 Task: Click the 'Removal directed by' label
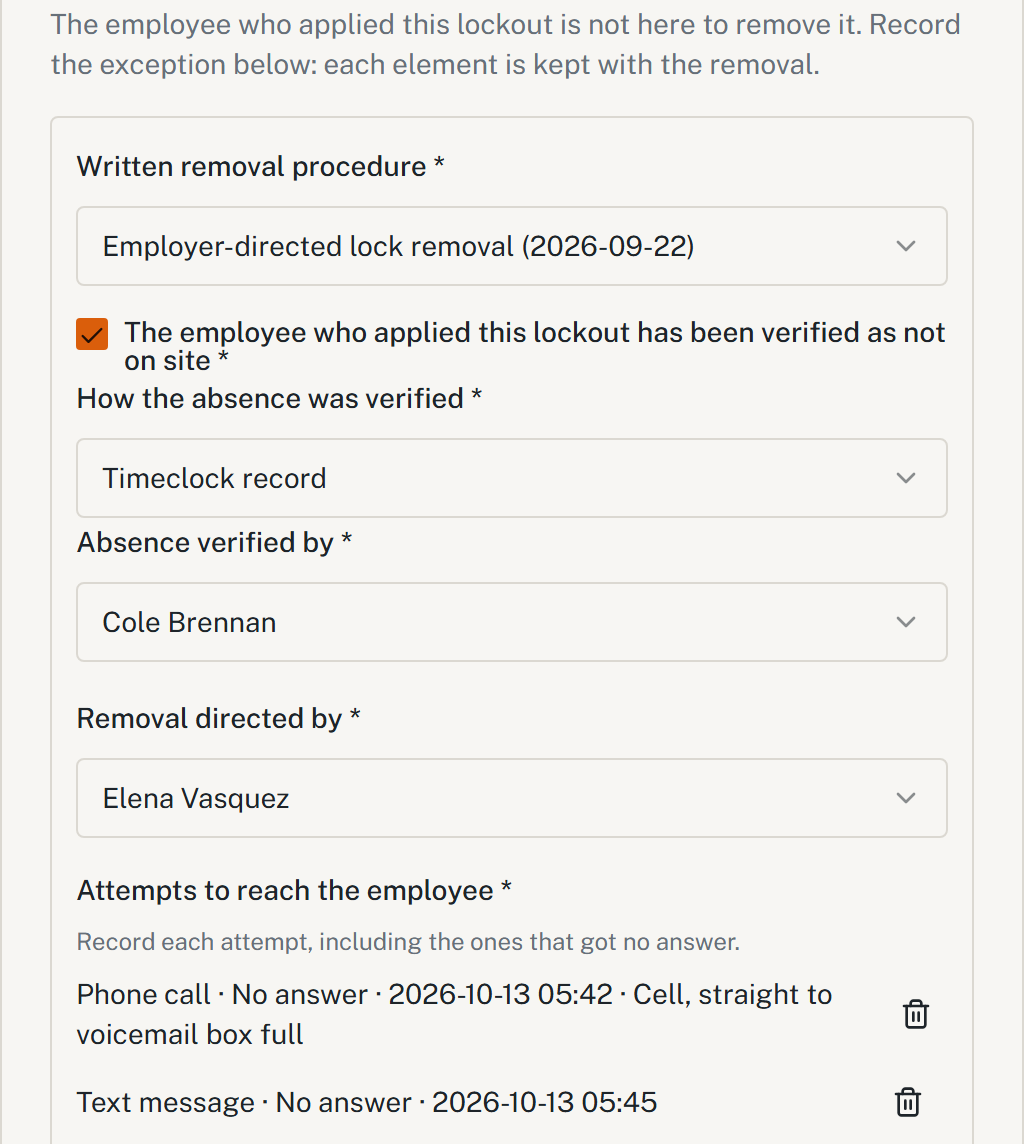[219, 718]
